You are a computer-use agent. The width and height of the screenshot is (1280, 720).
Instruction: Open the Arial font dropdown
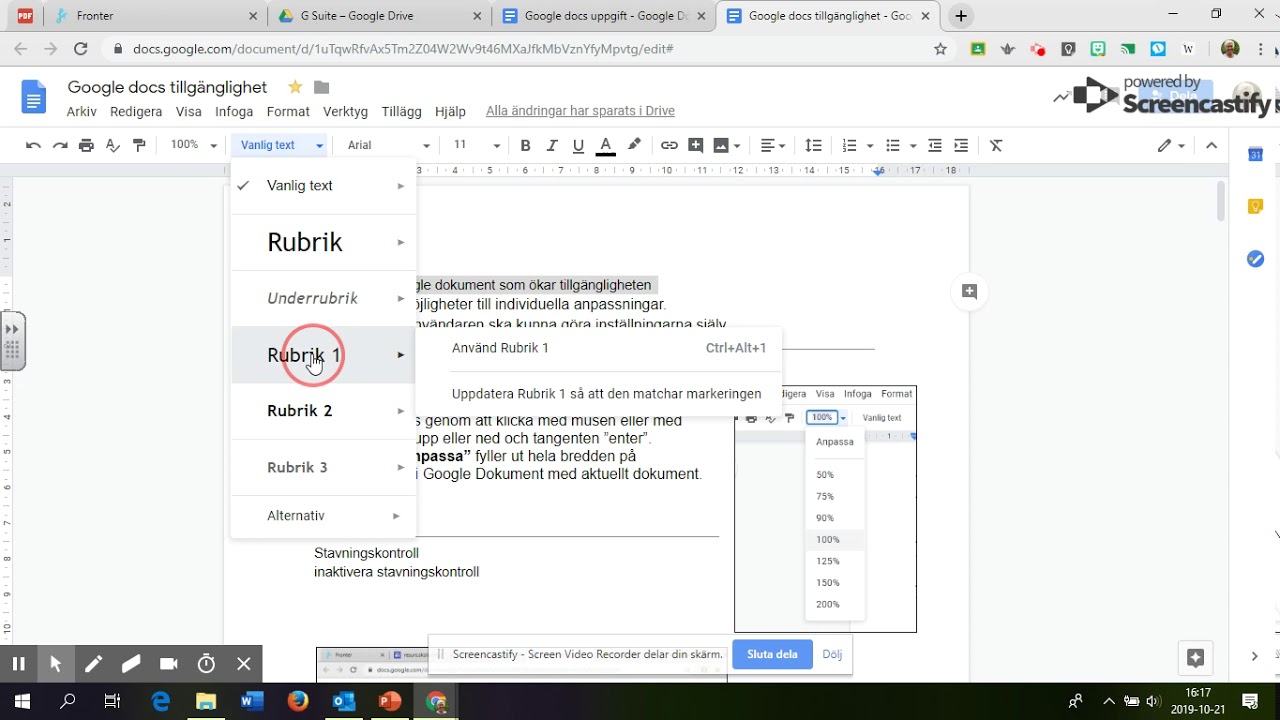tap(389, 145)
